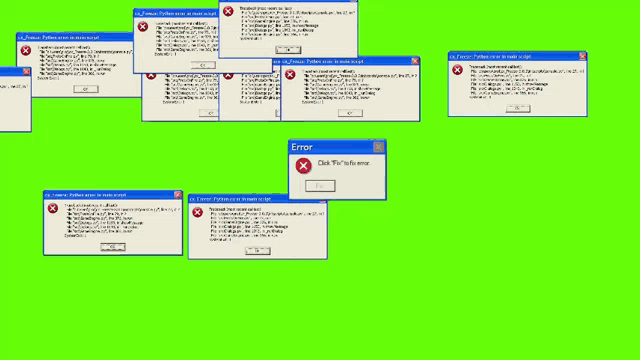This screenshot has height=360, width=640.
Task: Click OK in the bottom-left Python error dialog
Action: 113,247
